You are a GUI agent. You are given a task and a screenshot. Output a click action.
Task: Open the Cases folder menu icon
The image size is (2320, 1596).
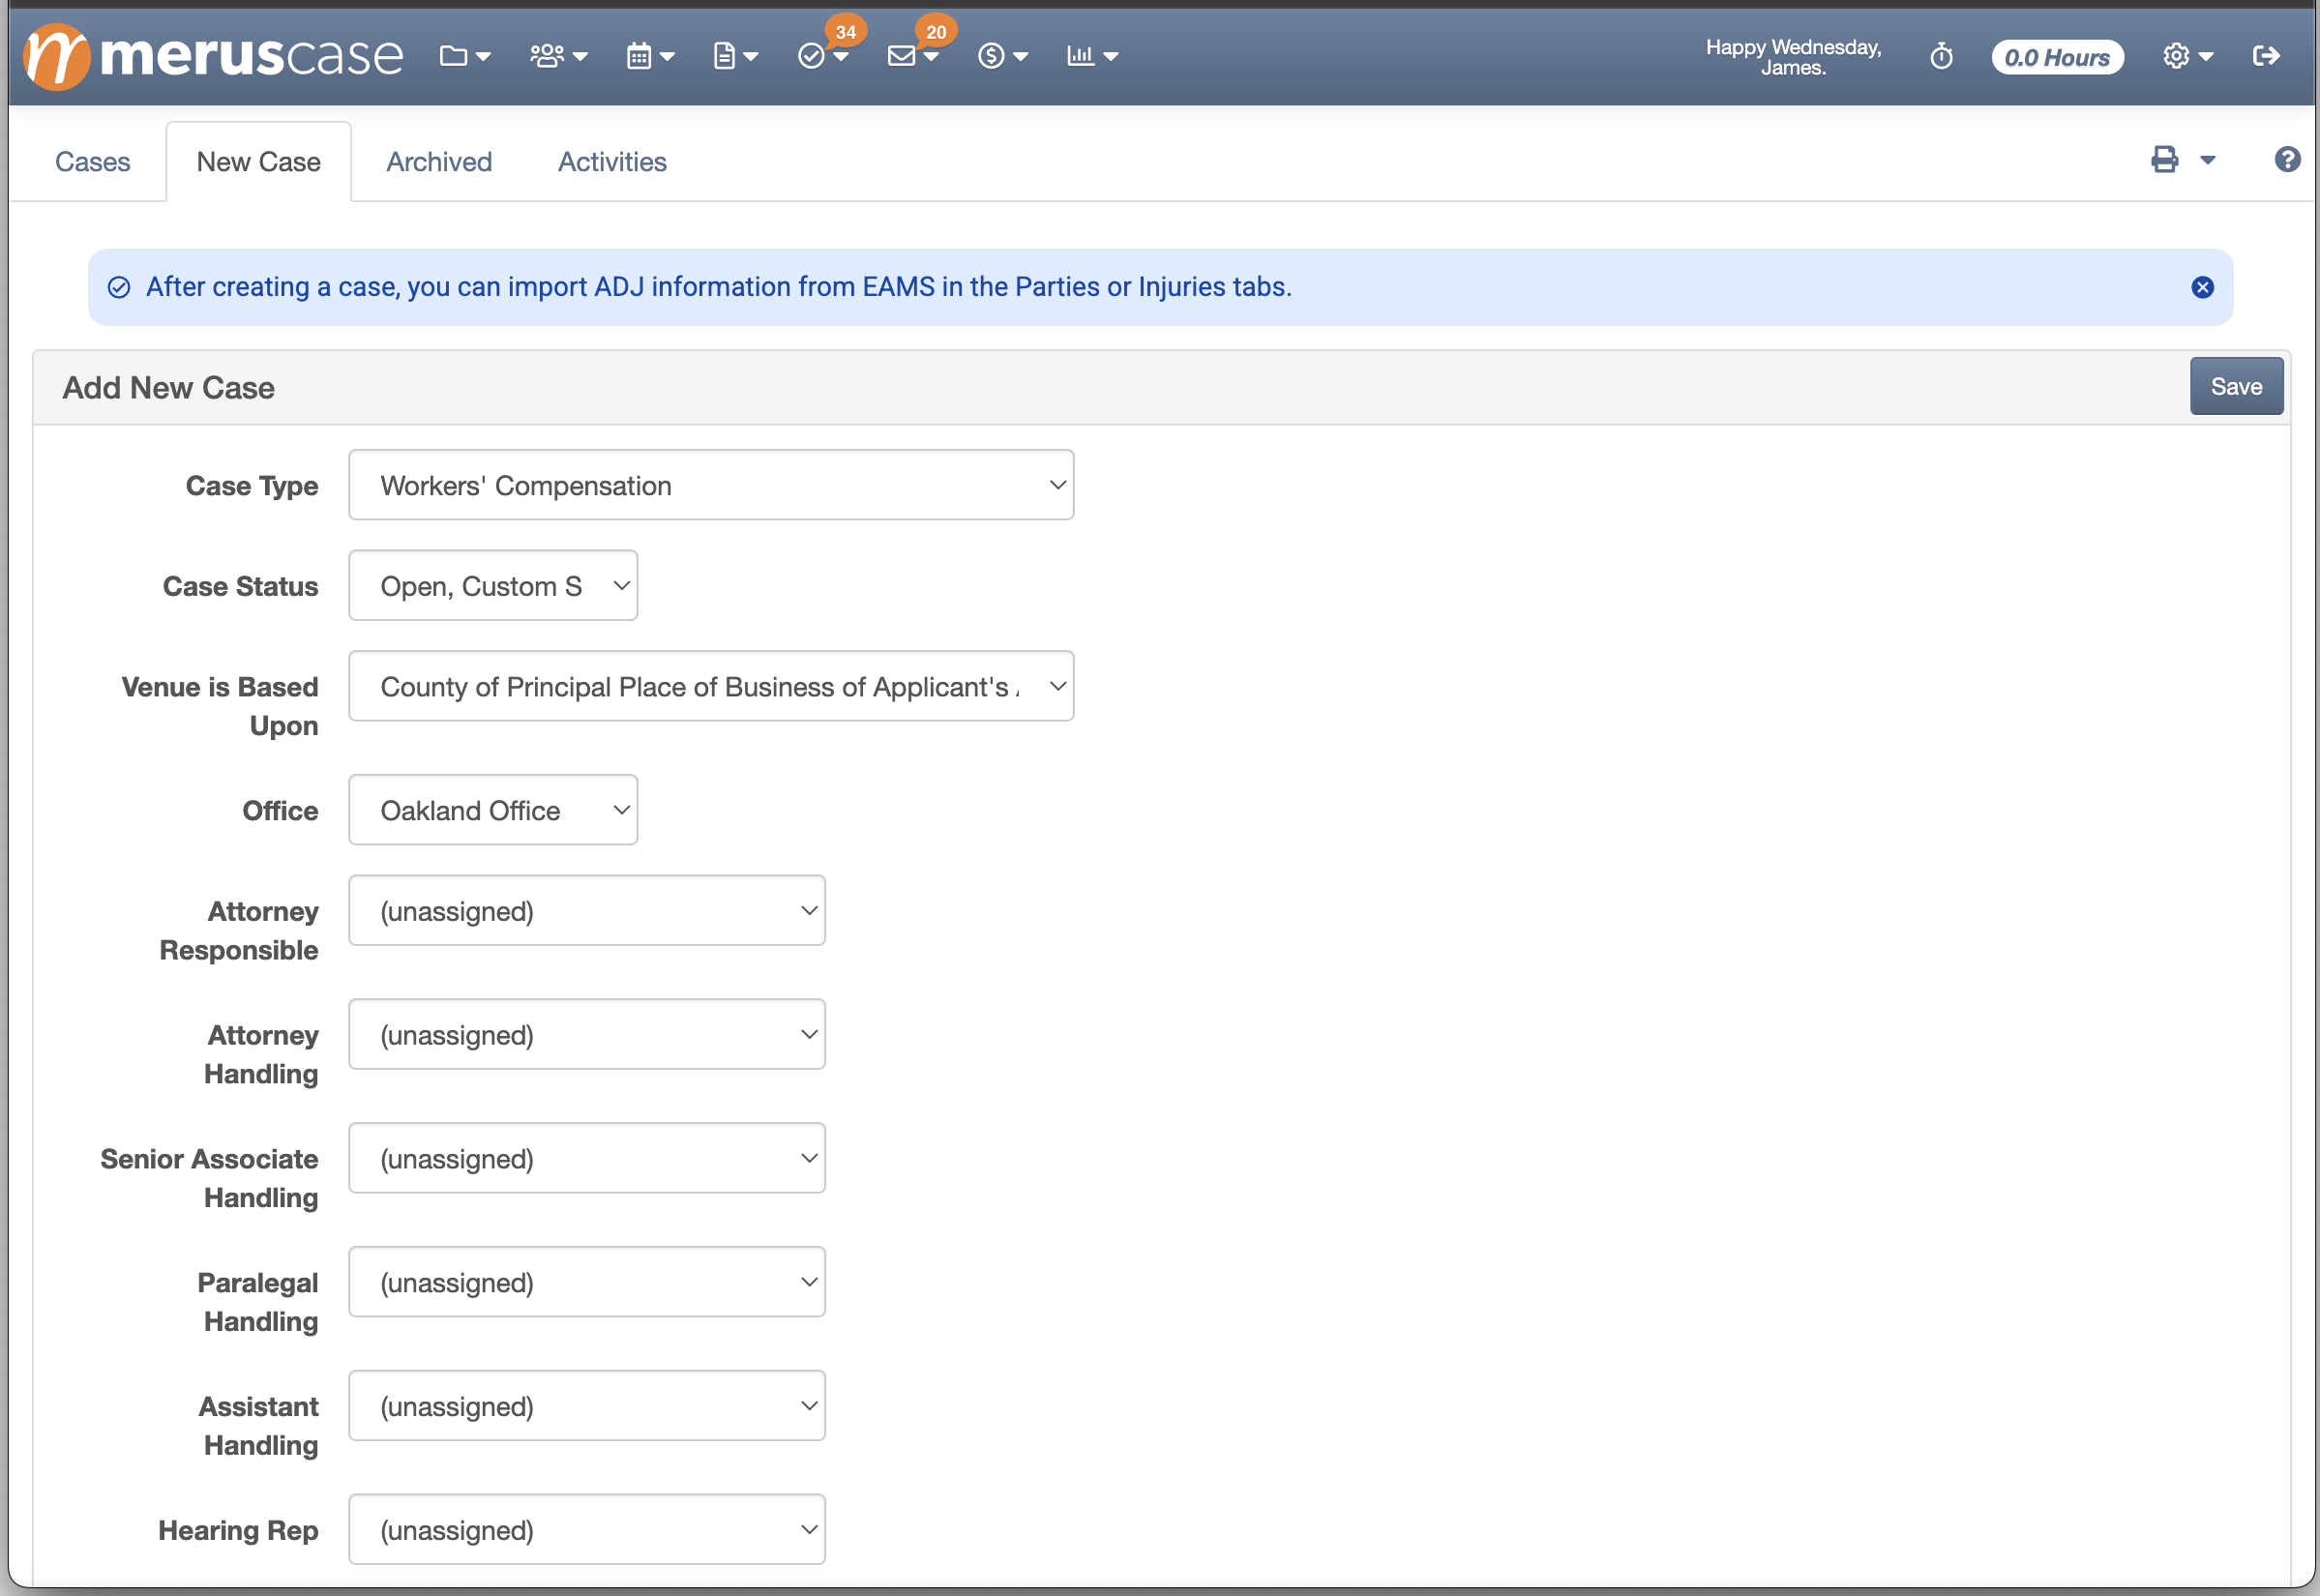tap(465, 56)
